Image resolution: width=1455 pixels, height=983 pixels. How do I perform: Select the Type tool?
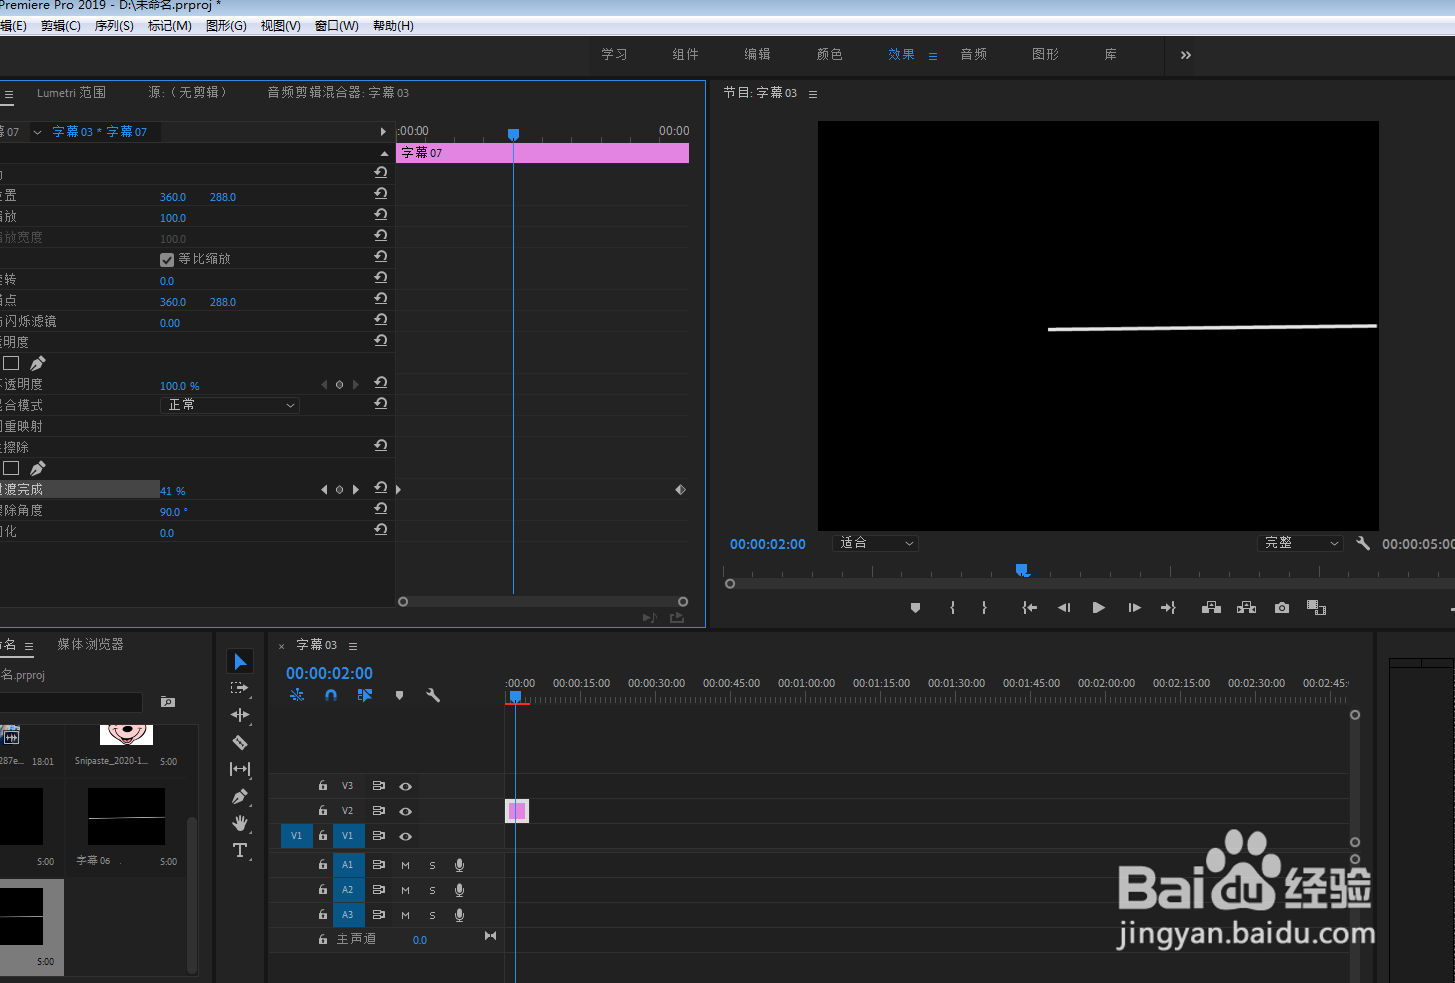240,850
